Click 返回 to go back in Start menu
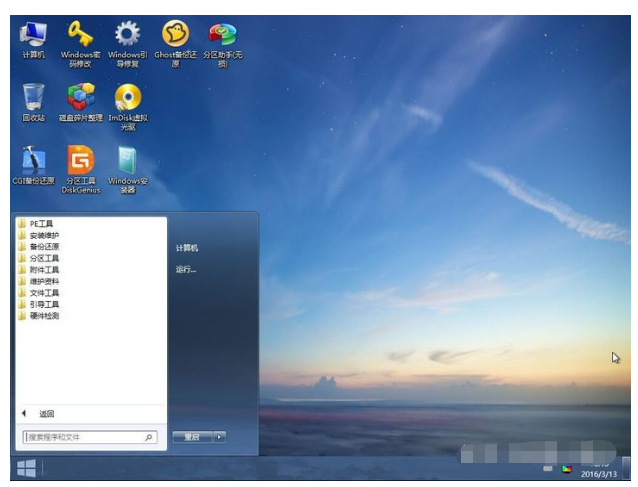638x487 pixels. pos(46,413)
